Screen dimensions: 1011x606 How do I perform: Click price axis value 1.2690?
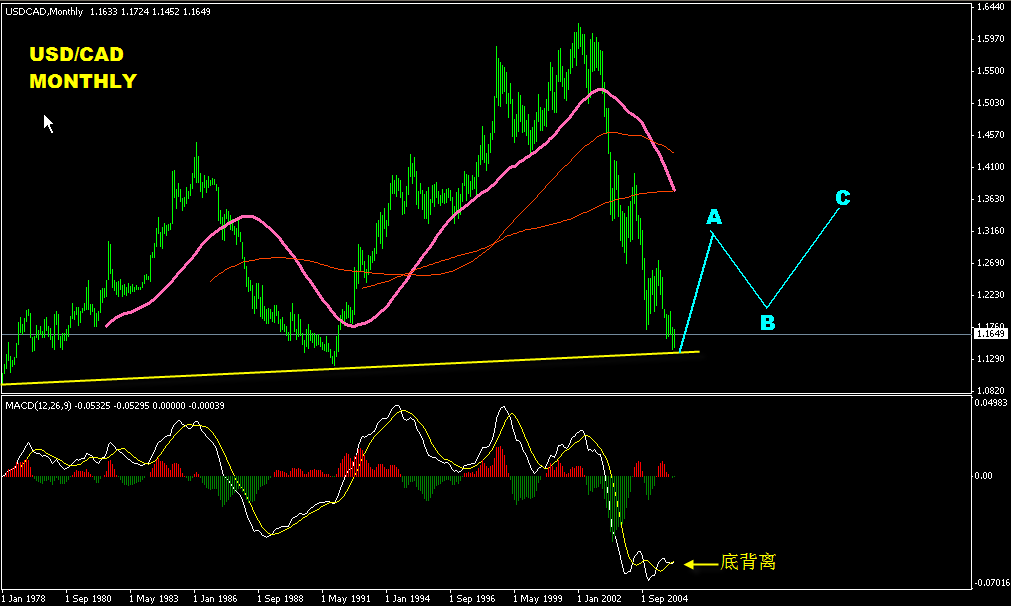pyautogui.click(x=991, y=262)
